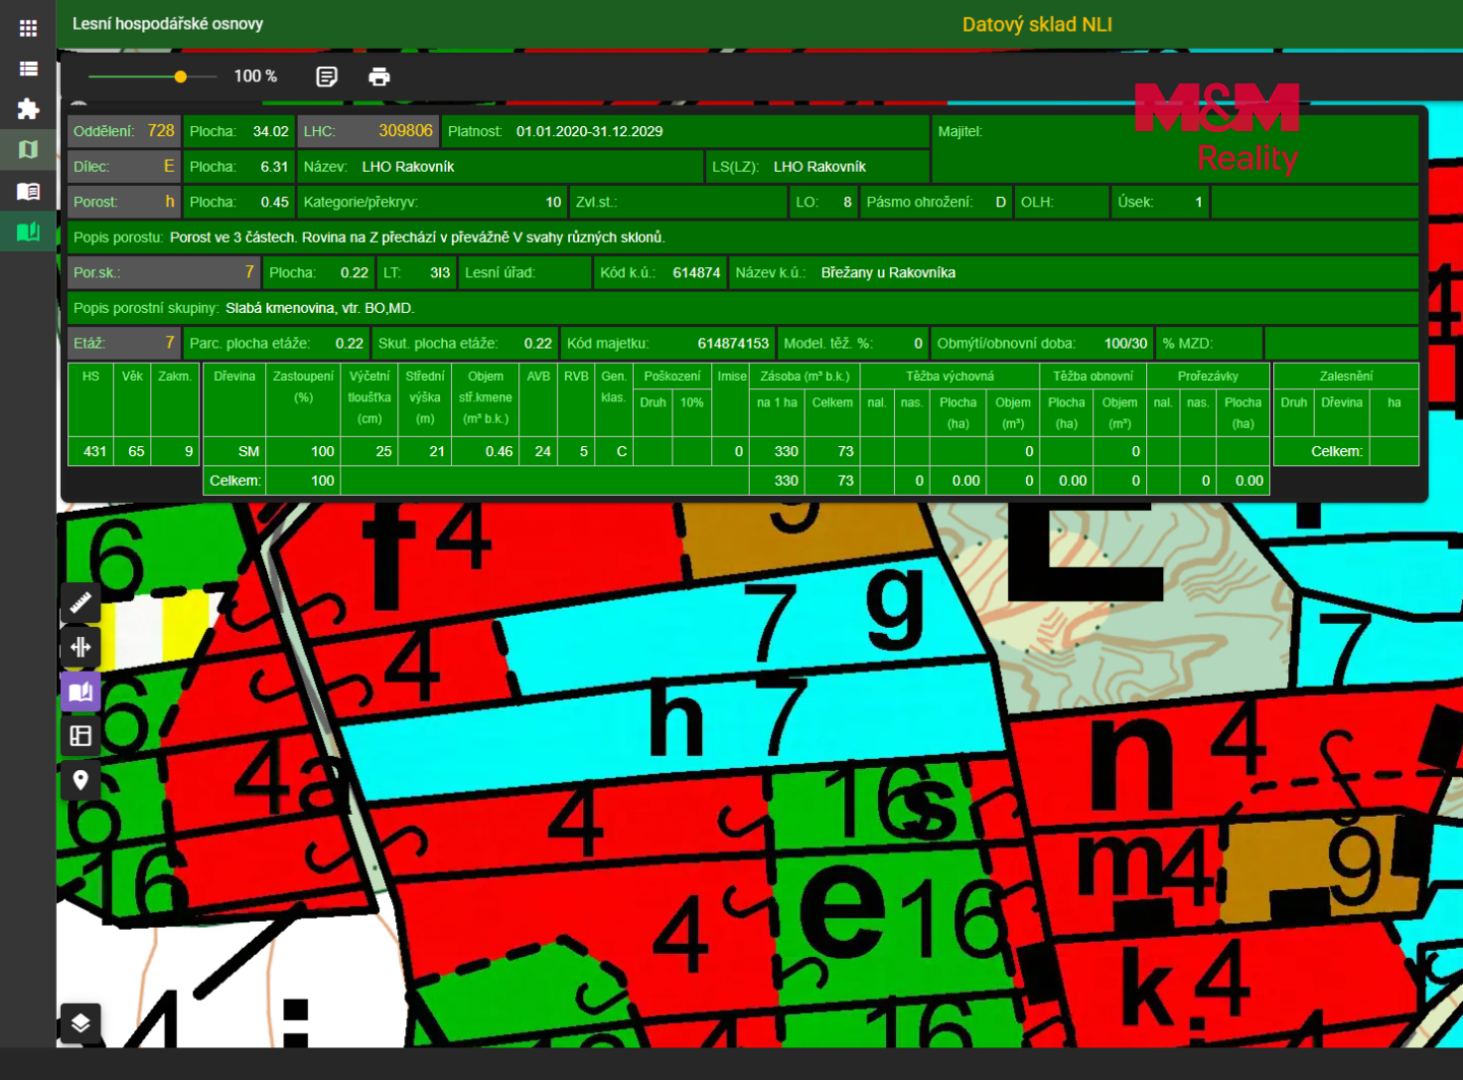
Task: Open the newspaper book icon in sidebar
Action: coord(28,191)
